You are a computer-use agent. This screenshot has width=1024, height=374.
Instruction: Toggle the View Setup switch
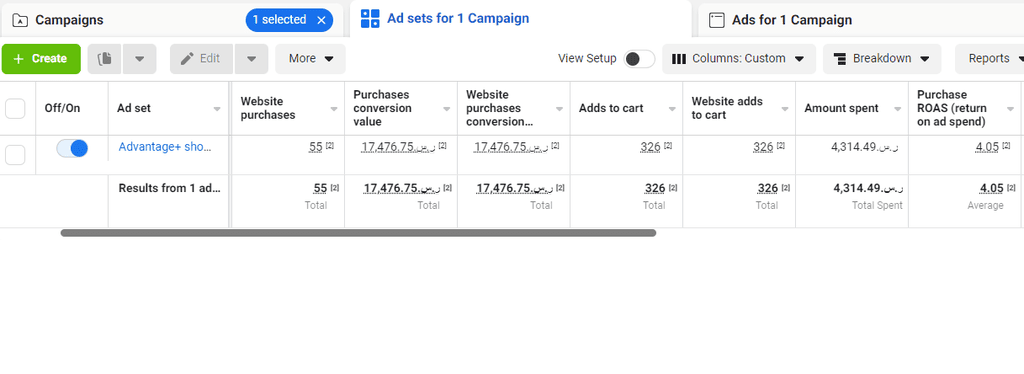click(639, 59)
